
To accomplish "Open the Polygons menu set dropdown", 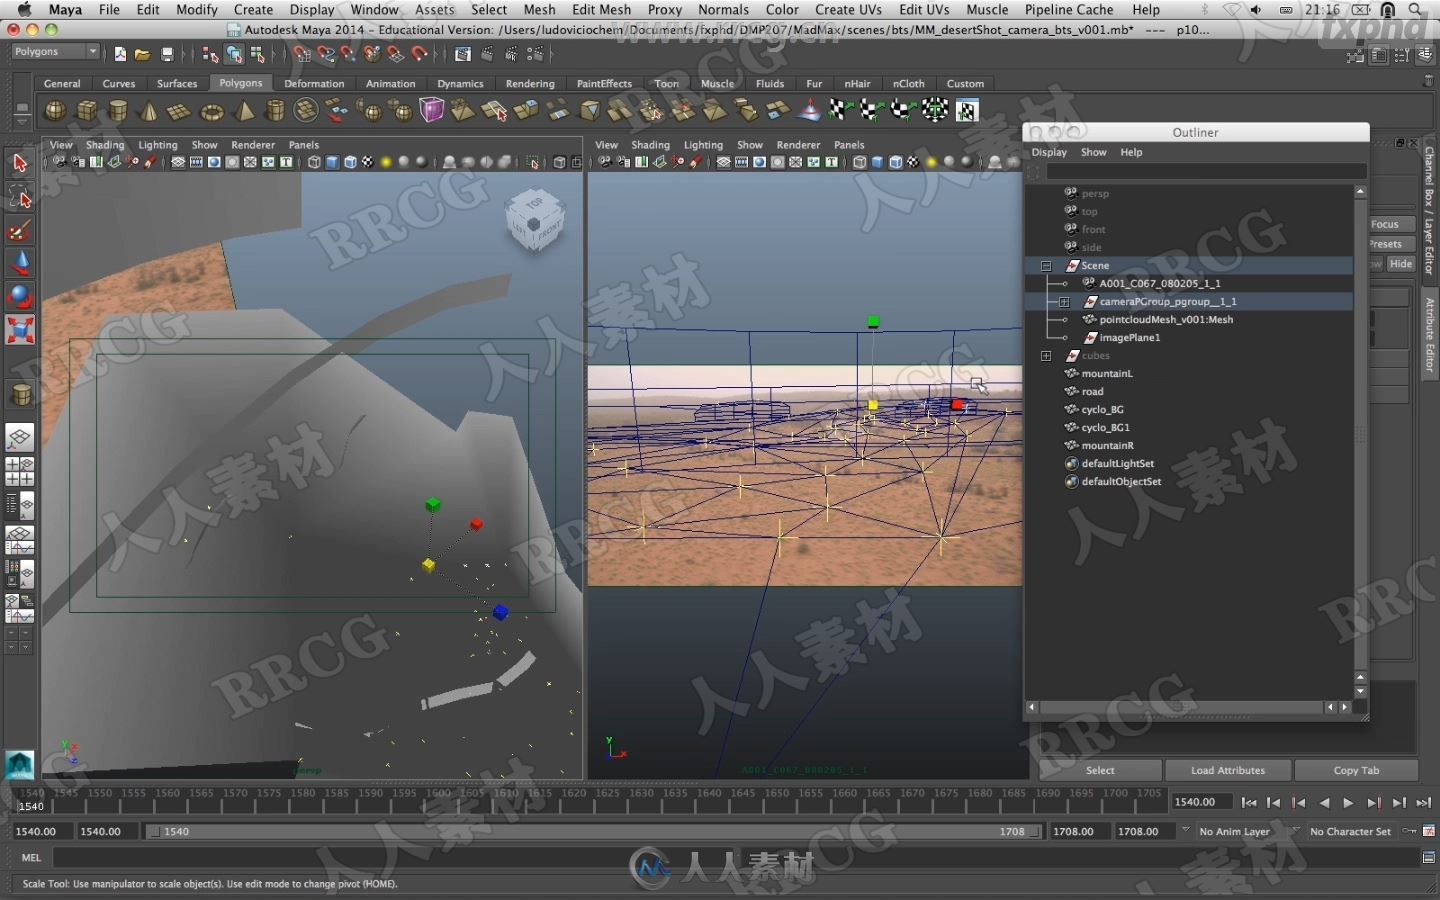I will pyautogui.click(x=56, y=51).
